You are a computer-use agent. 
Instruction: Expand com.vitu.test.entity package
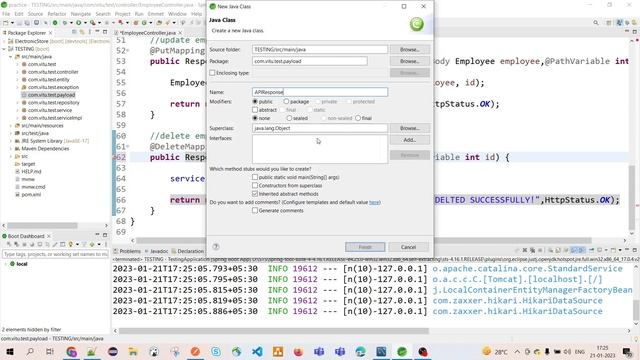point(18,80)
